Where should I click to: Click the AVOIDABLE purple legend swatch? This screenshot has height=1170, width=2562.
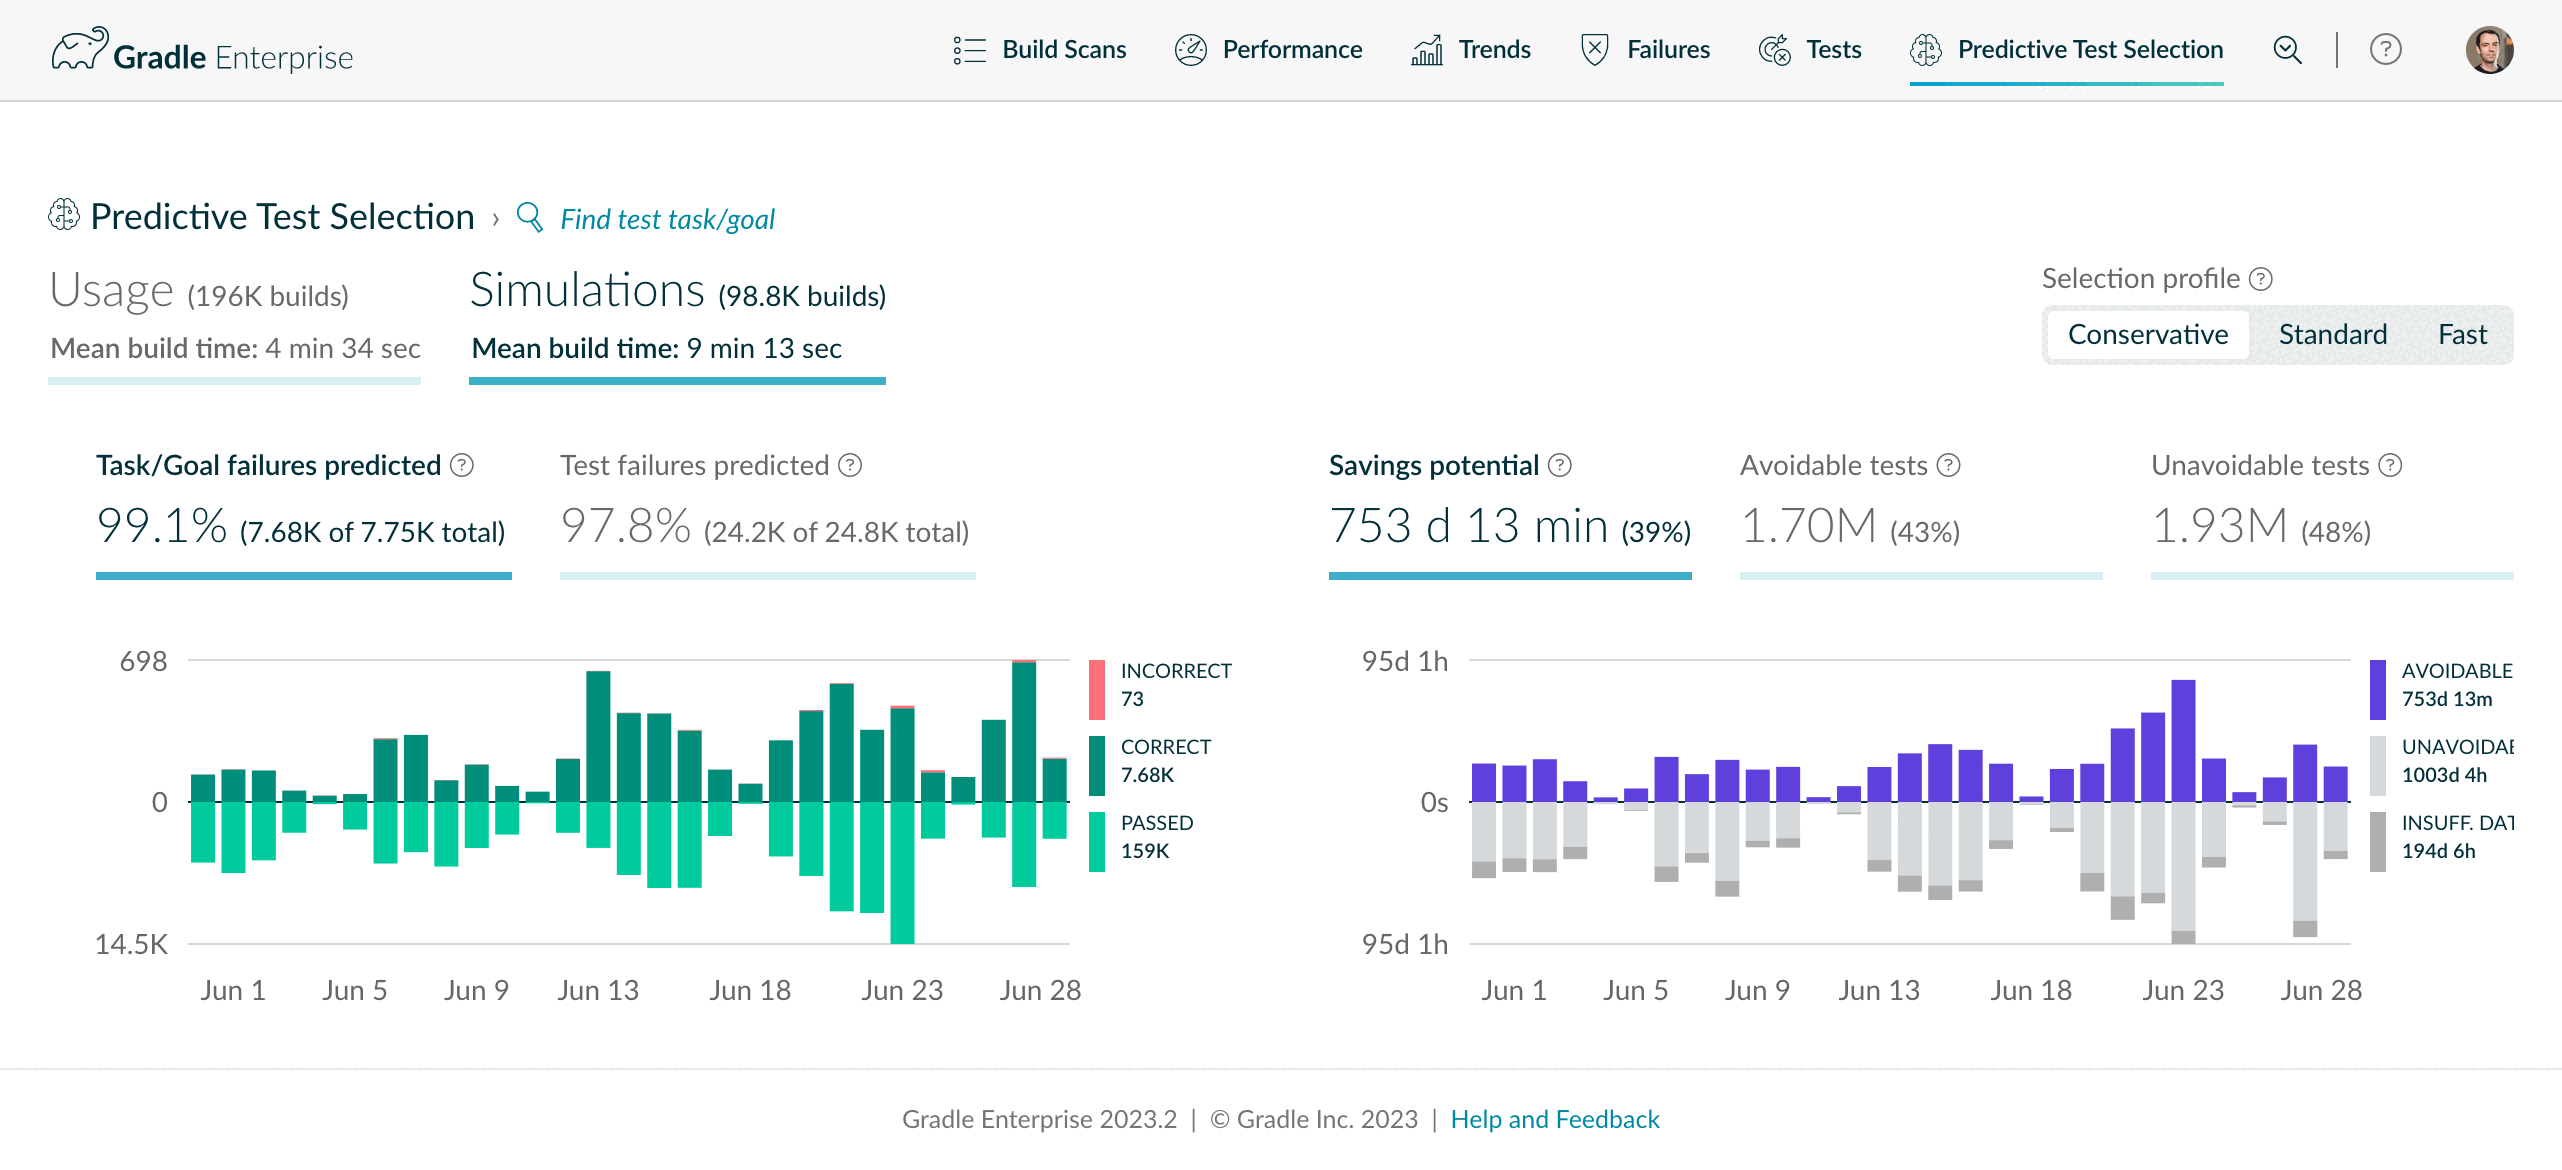pos(2378,689)
